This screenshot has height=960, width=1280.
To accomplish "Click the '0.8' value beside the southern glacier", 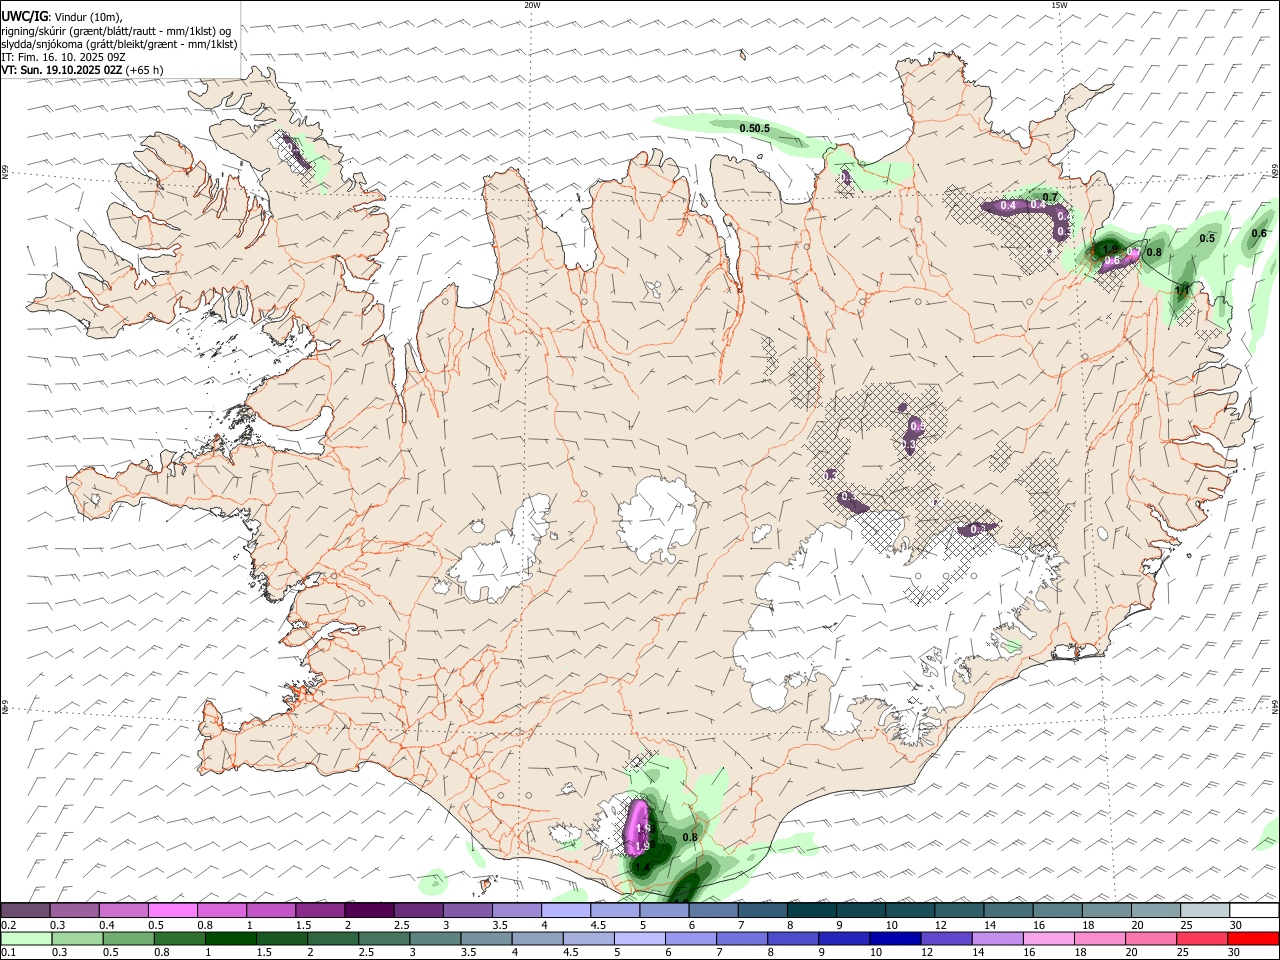I will pyautogui.click(x=689, y=837).
